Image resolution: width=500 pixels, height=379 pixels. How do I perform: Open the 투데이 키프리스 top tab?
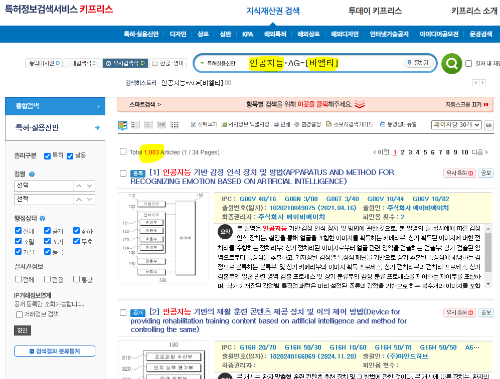pos(375,11)
